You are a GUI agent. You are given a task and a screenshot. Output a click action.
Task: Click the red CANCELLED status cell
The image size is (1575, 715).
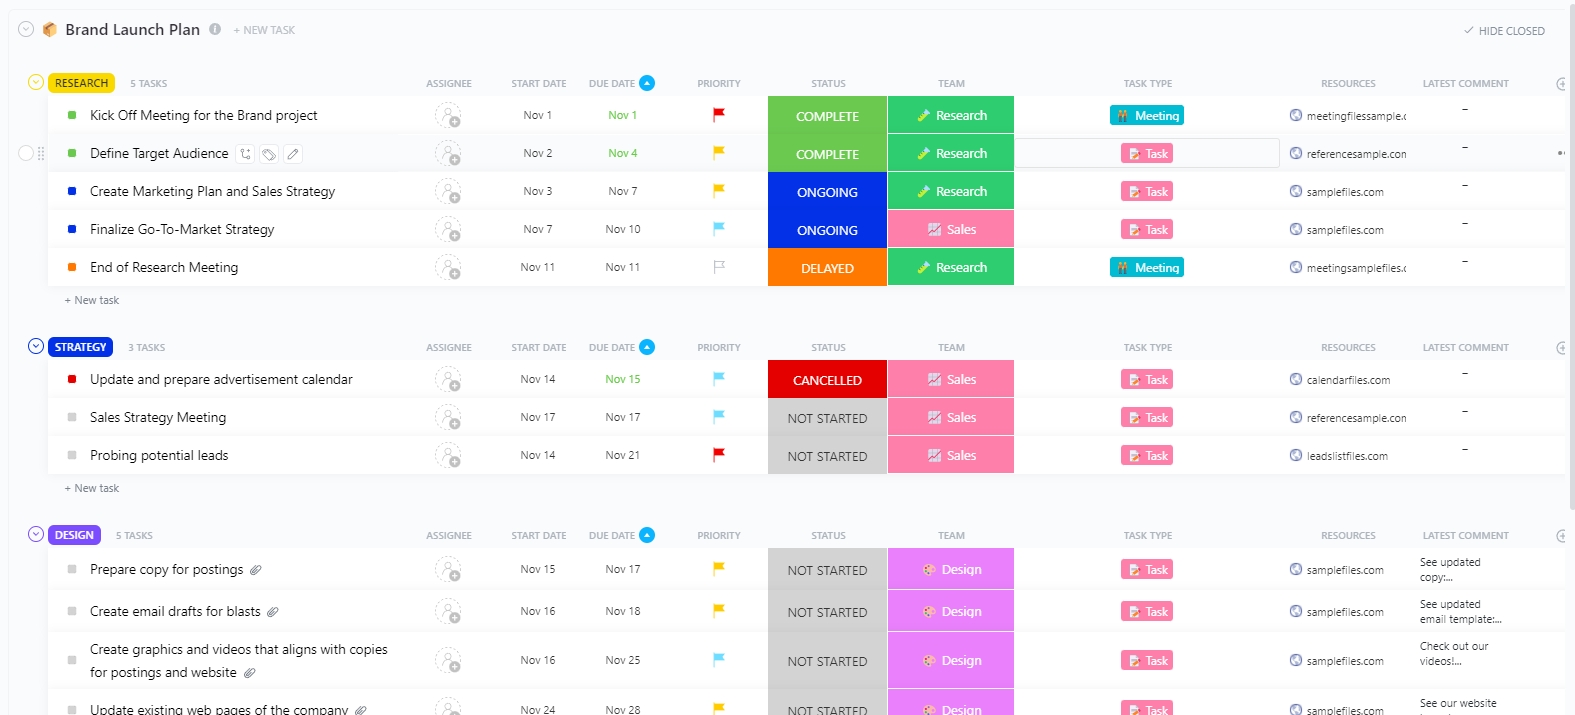pyautogui.click(x=827, y=379)
